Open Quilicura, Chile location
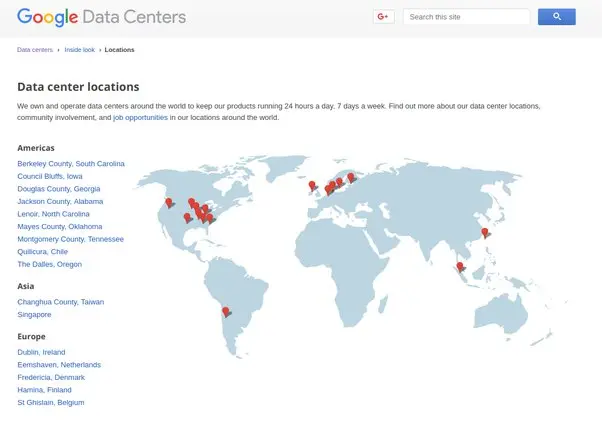602x425 pixels. click(43, 252)
